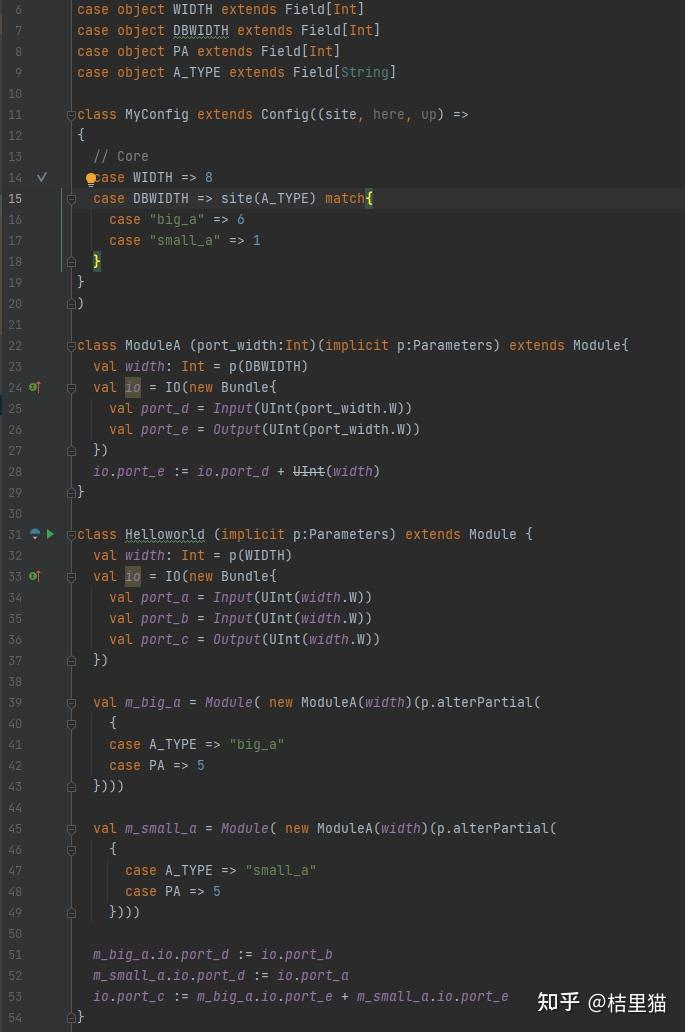
Task: Click the fold end marker on line 20
Action: (71, 304)
